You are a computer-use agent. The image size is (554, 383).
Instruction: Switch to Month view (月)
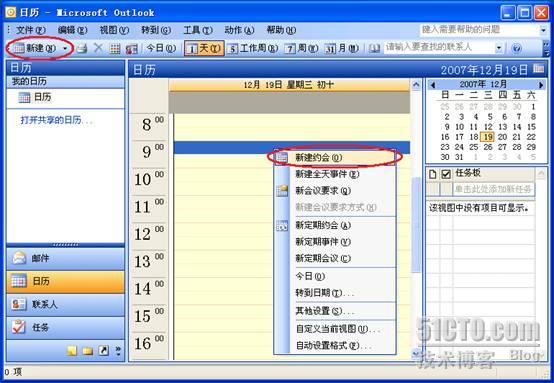point(342,48)
